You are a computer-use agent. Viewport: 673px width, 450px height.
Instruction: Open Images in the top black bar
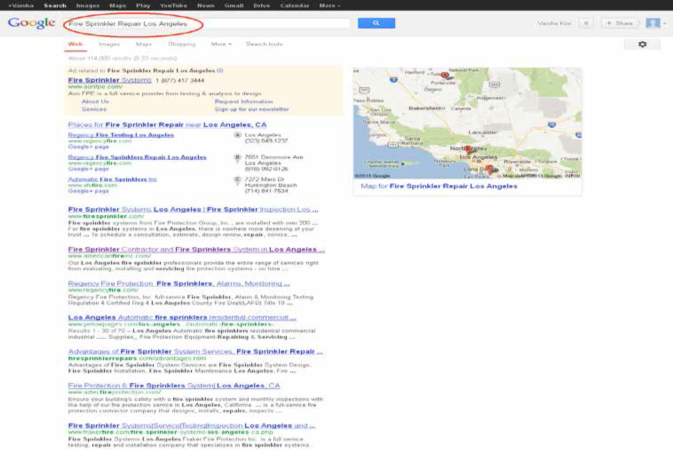point(88,6)
